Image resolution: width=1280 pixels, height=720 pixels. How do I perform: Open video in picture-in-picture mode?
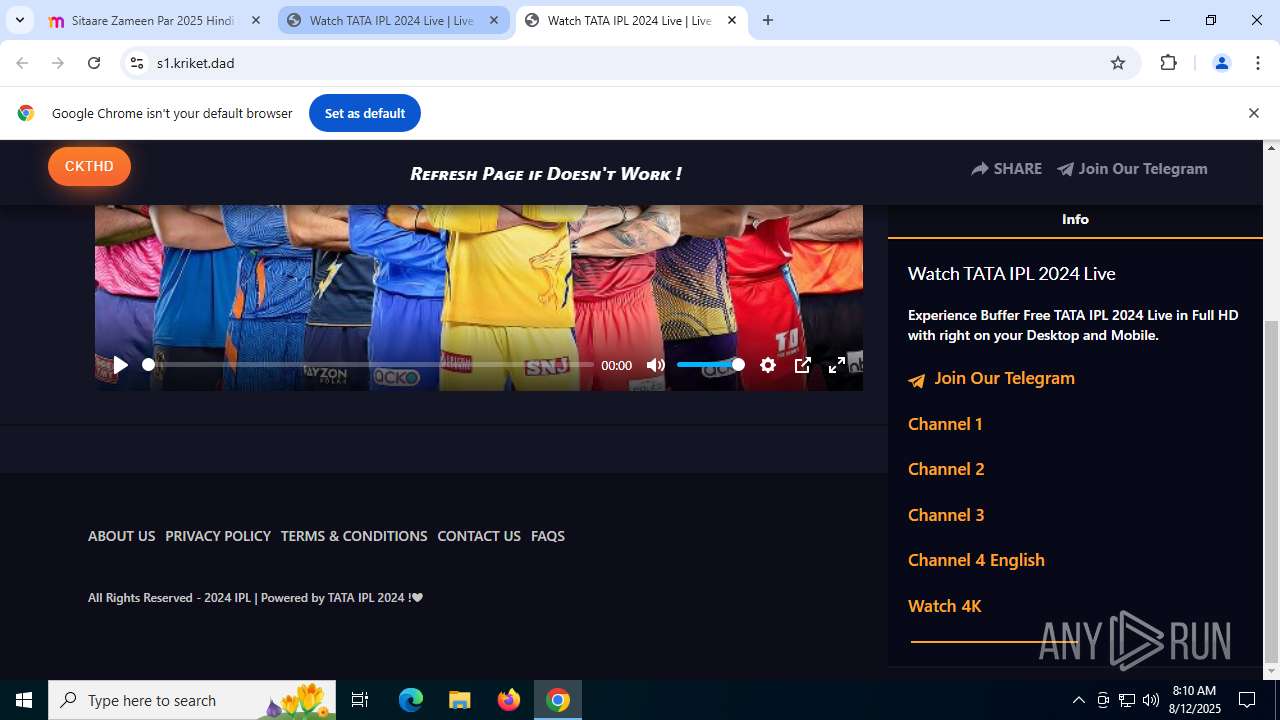[x=803, y=365]
